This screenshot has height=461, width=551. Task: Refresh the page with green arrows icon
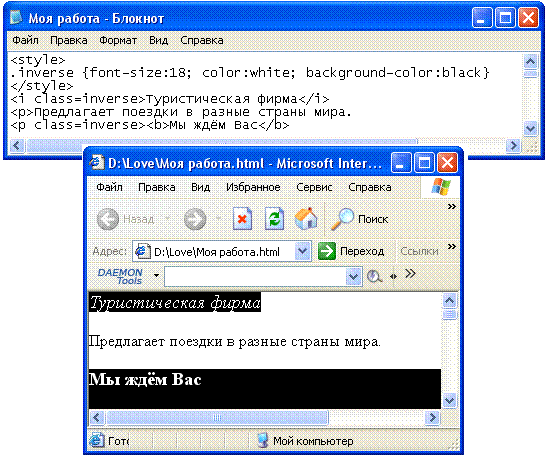274,219
